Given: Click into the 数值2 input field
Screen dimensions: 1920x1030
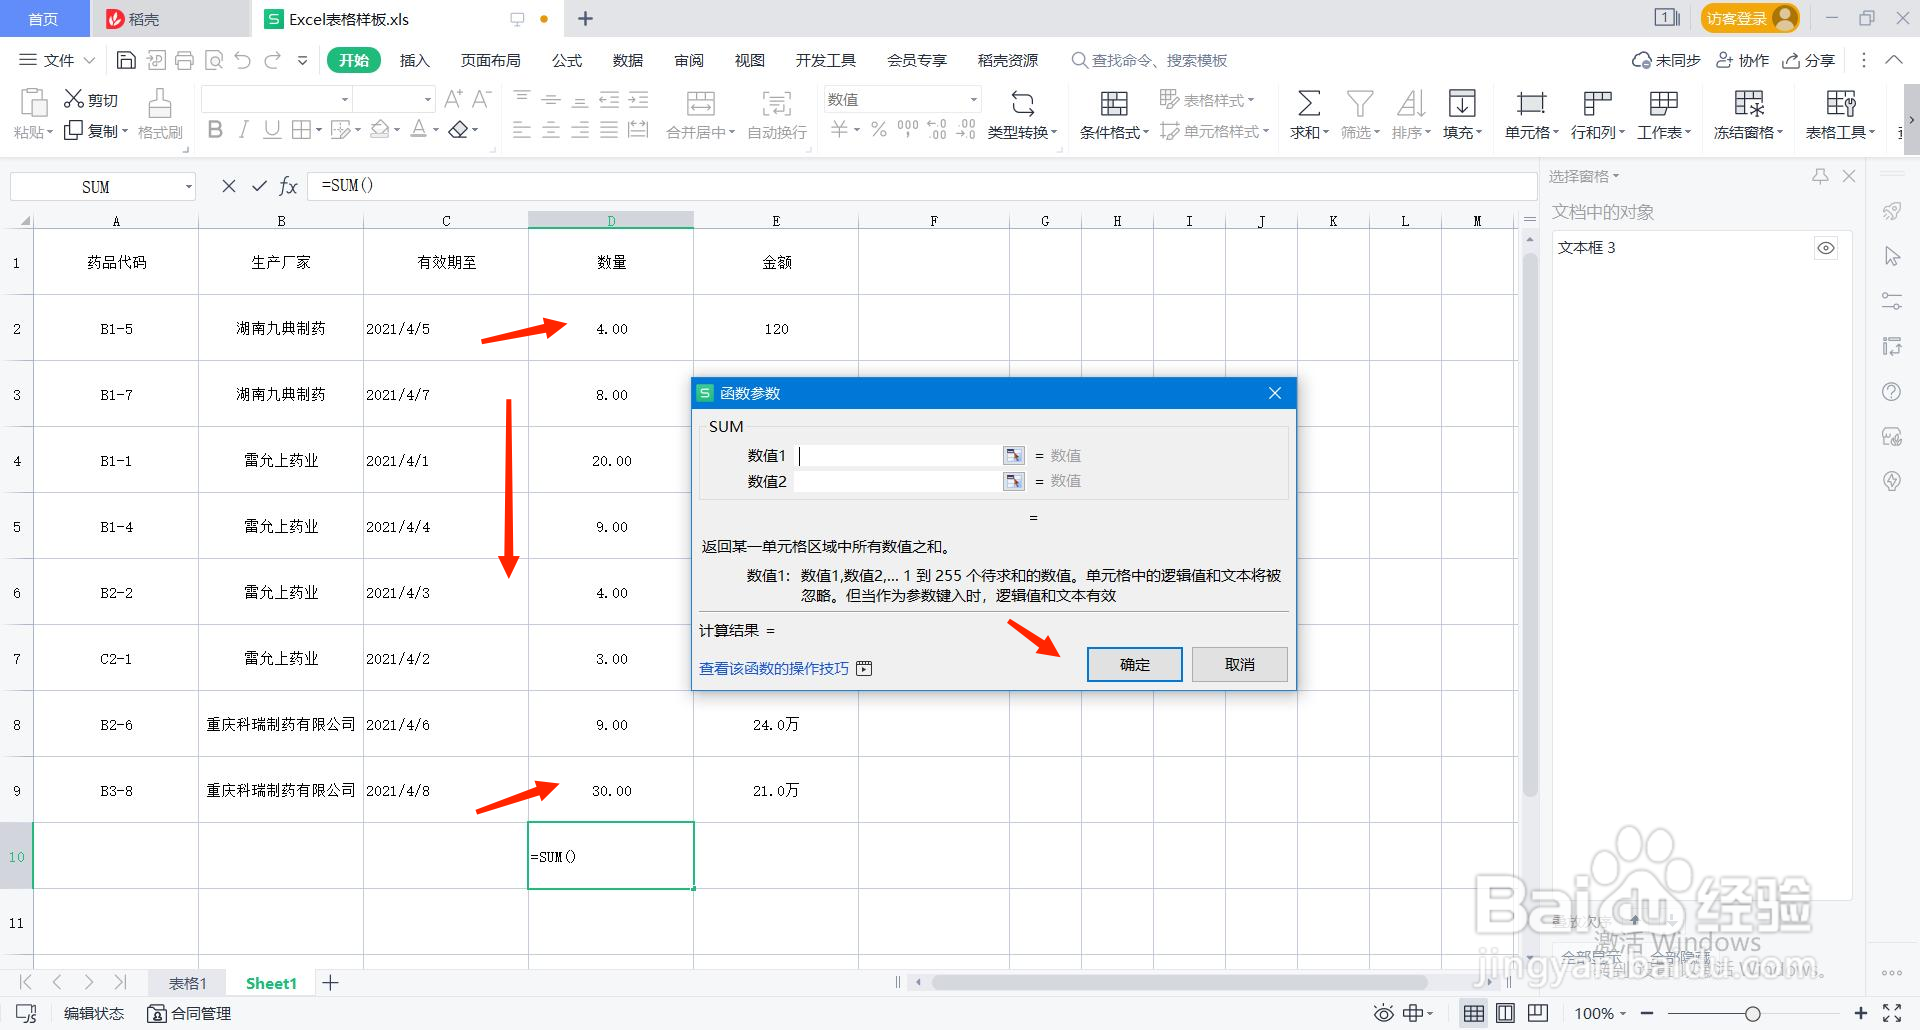Looking at the screenshot, I should [x=899, y=481].
